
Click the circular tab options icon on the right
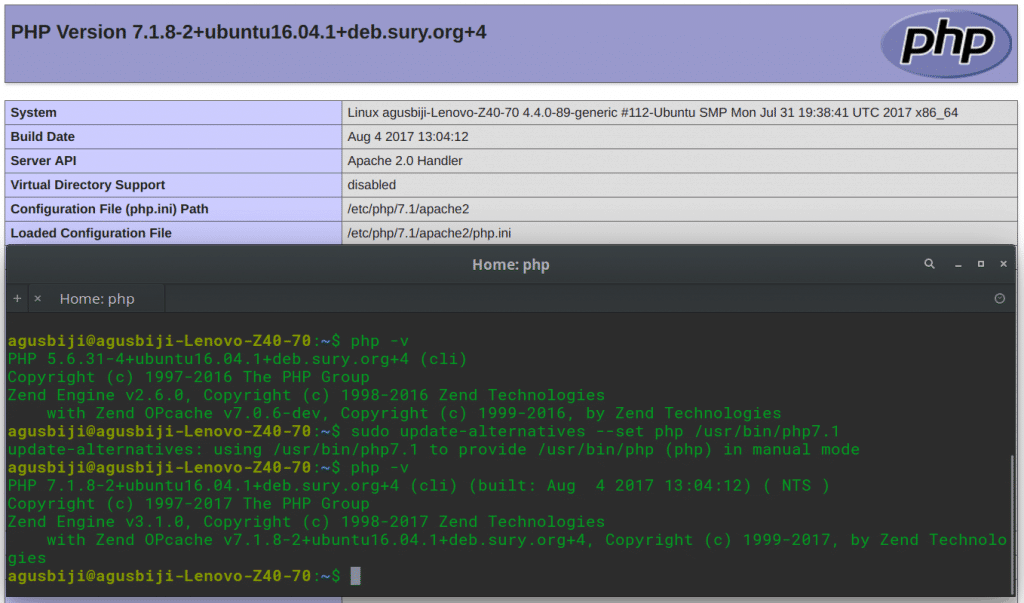[x=1000, y=298]
